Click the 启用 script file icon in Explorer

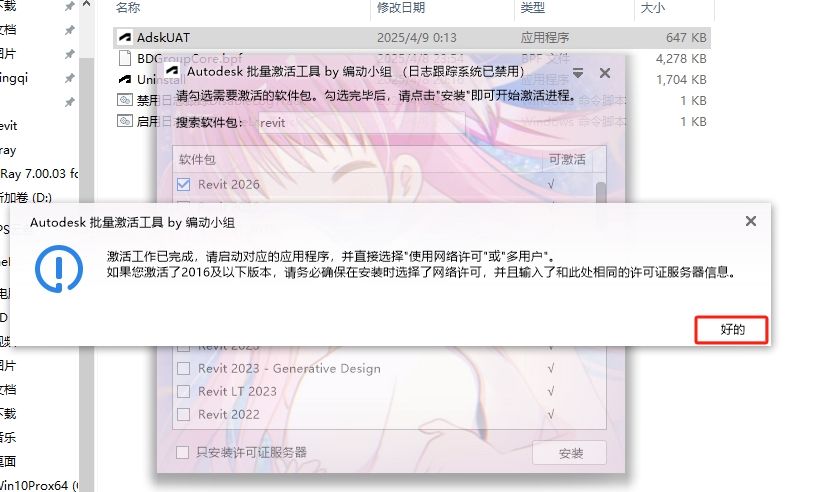pos(125,121)
